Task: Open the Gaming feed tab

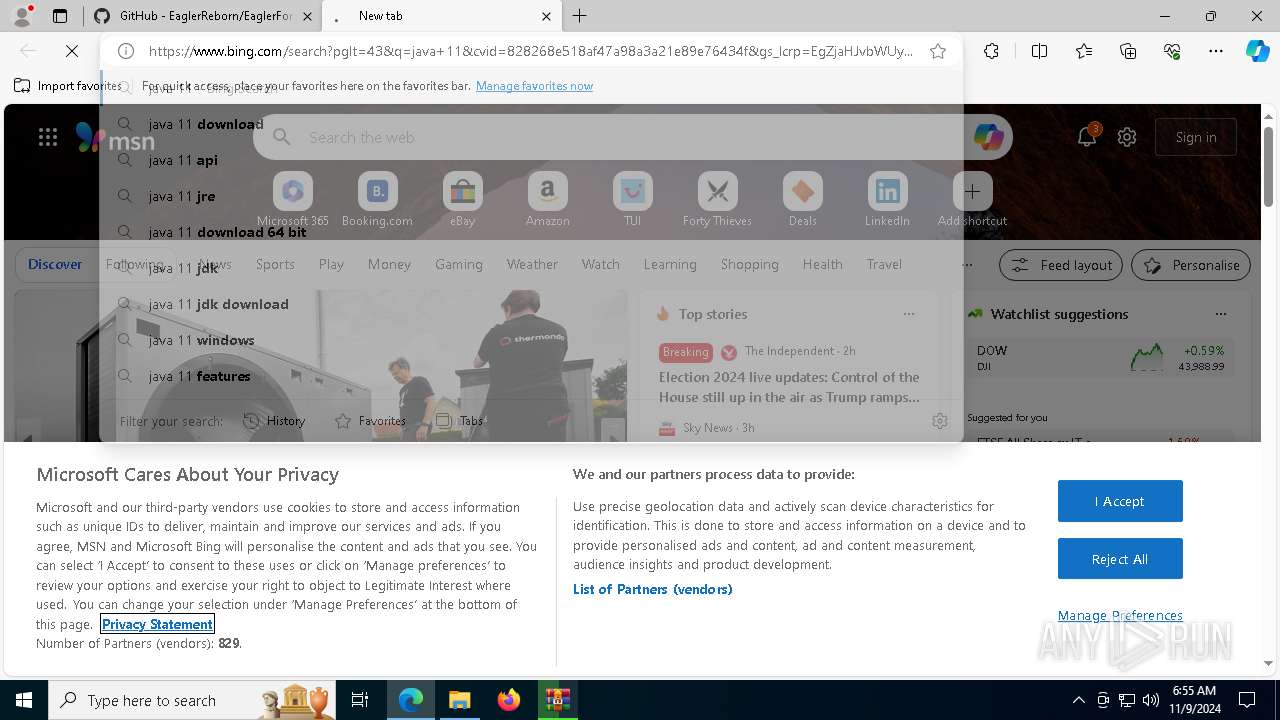Action: click(459, 264)
